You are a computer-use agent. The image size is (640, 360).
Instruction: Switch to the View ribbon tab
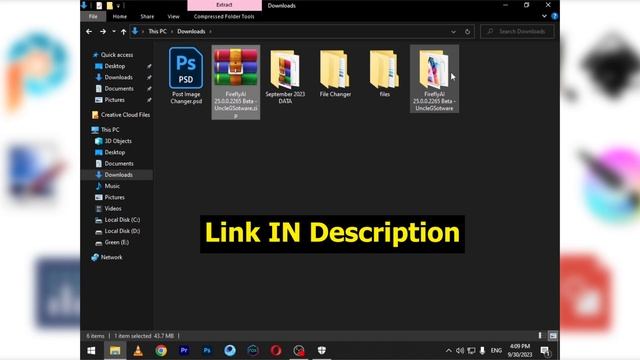pyautogui.click(x=173, y=16)
